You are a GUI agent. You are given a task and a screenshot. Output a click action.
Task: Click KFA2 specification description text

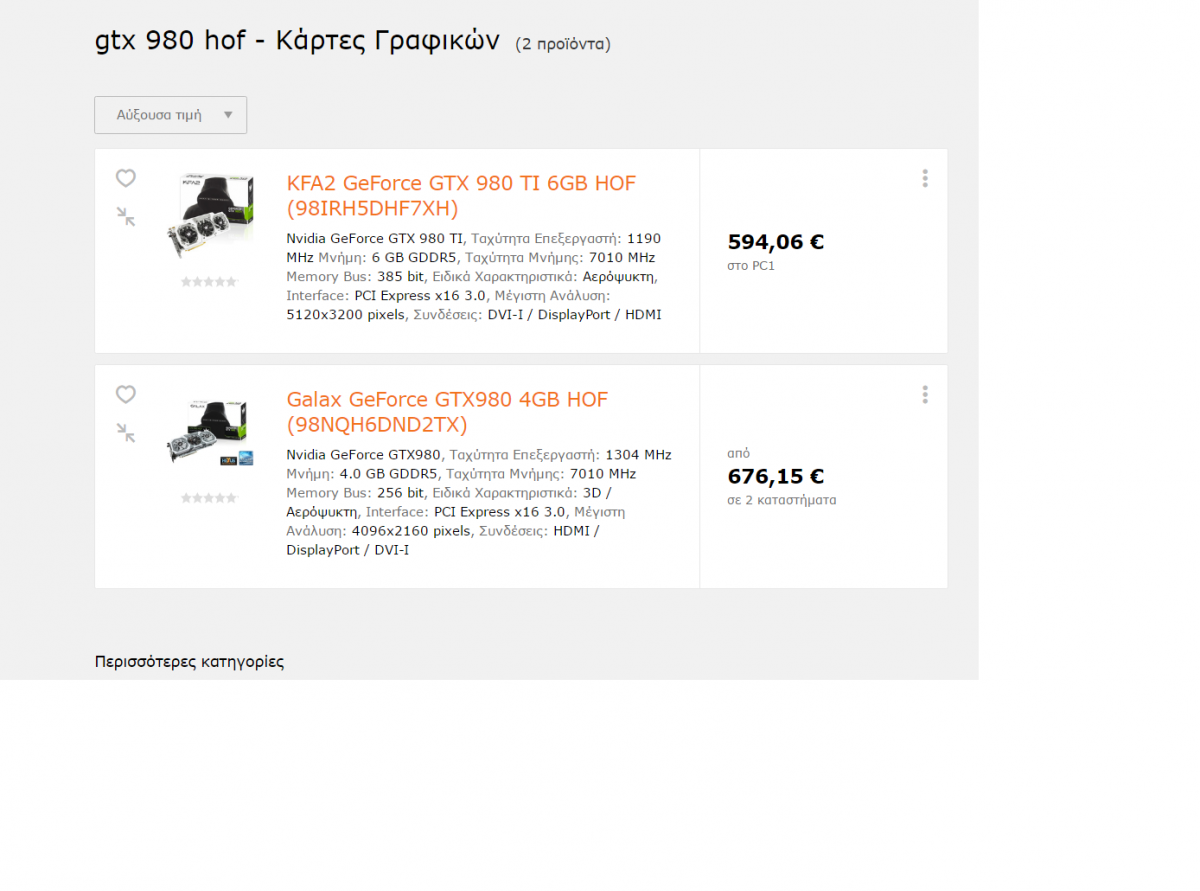pos(475,276)
